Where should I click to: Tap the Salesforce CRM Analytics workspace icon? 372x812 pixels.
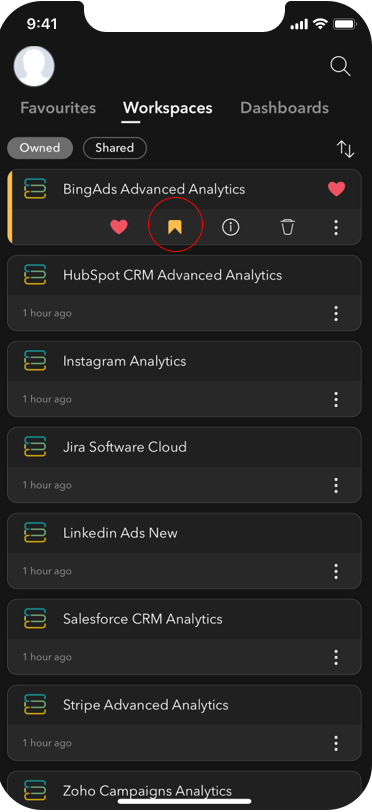[35, 619]
